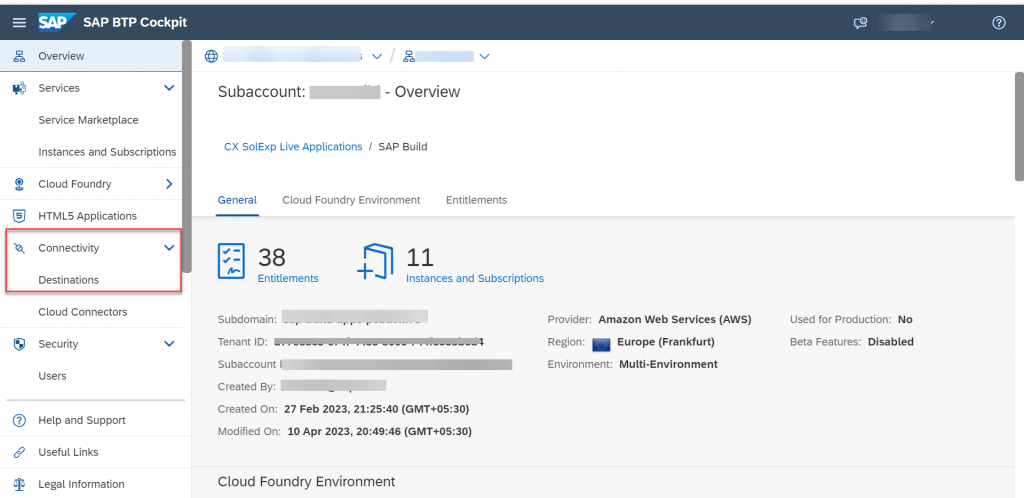Collapse the Connectivity section chevron
The width and height of the screenshot is (1024, 498).
(x=169, y=248)
